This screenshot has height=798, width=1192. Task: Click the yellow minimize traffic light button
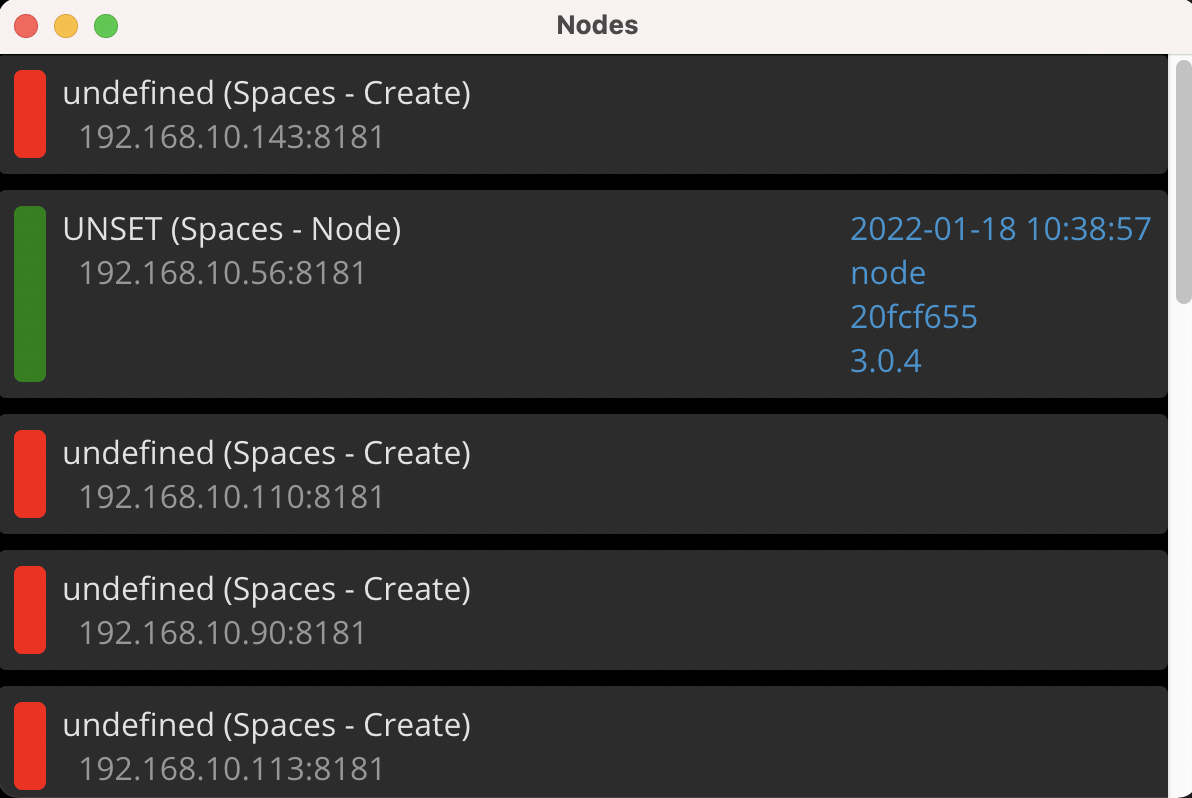[x=65, y=25]
